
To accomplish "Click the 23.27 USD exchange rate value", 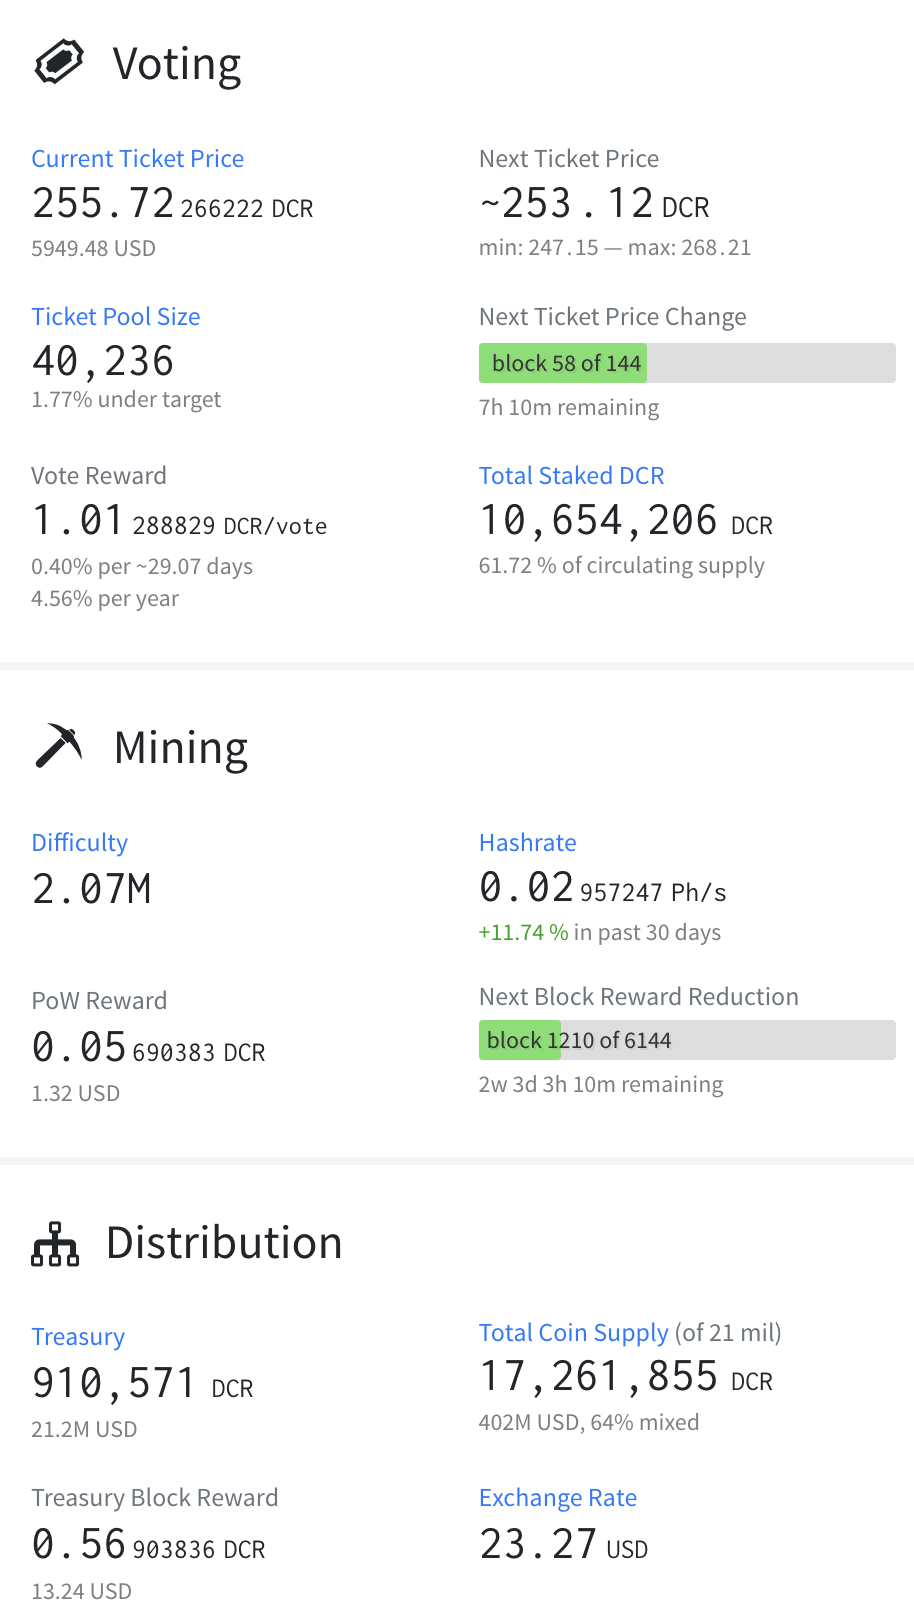I will coord(563,1545).
